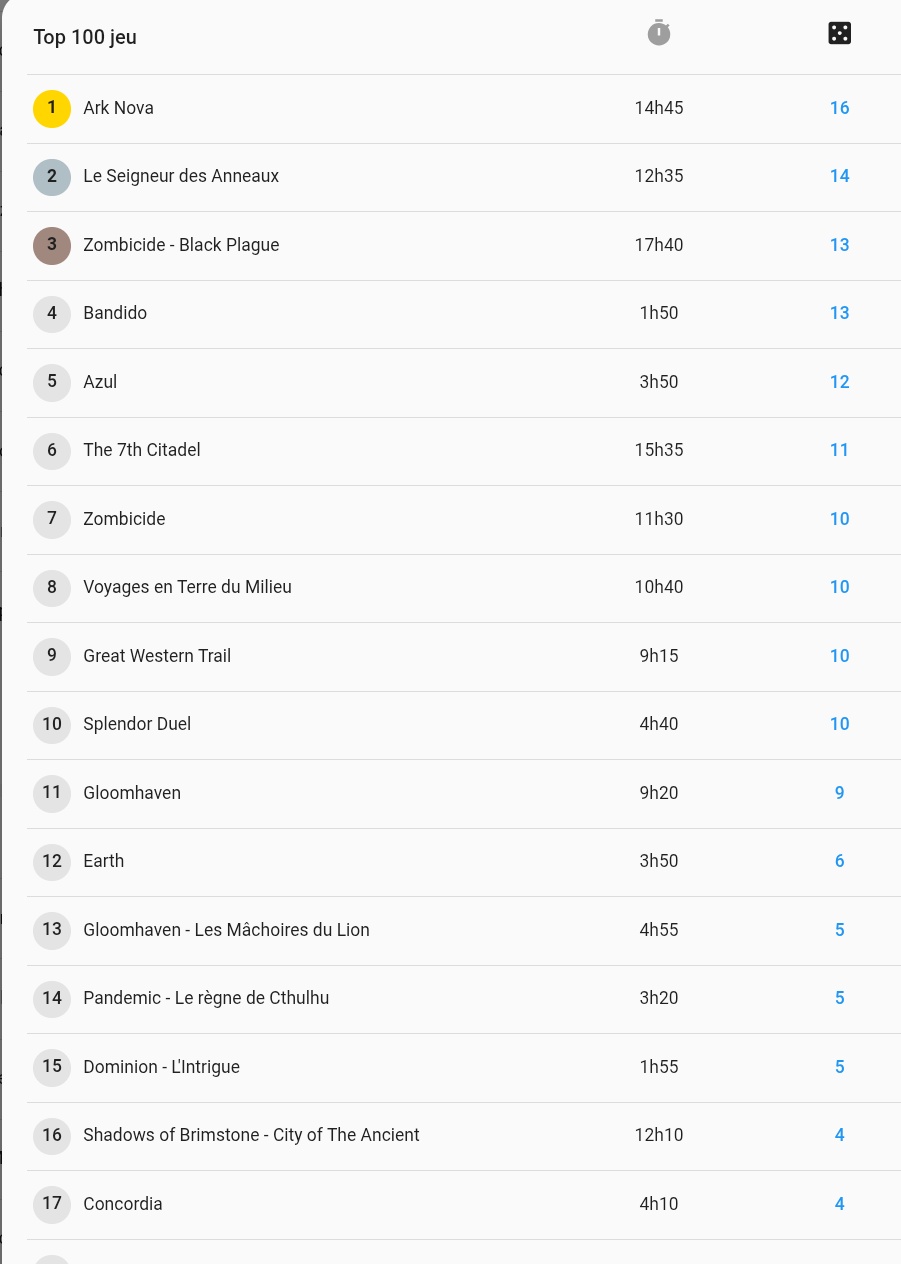Select Zombicide - Black Plague row
Image resolution: width=901 pixels, height=1264 pixels.
[x=464, y=245]
